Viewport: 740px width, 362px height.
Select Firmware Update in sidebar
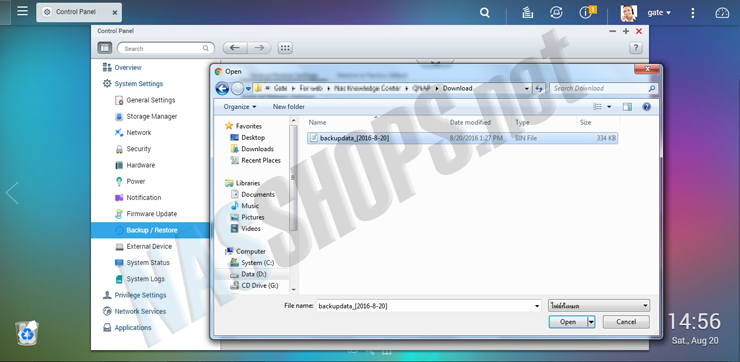[x=151, y=214]
